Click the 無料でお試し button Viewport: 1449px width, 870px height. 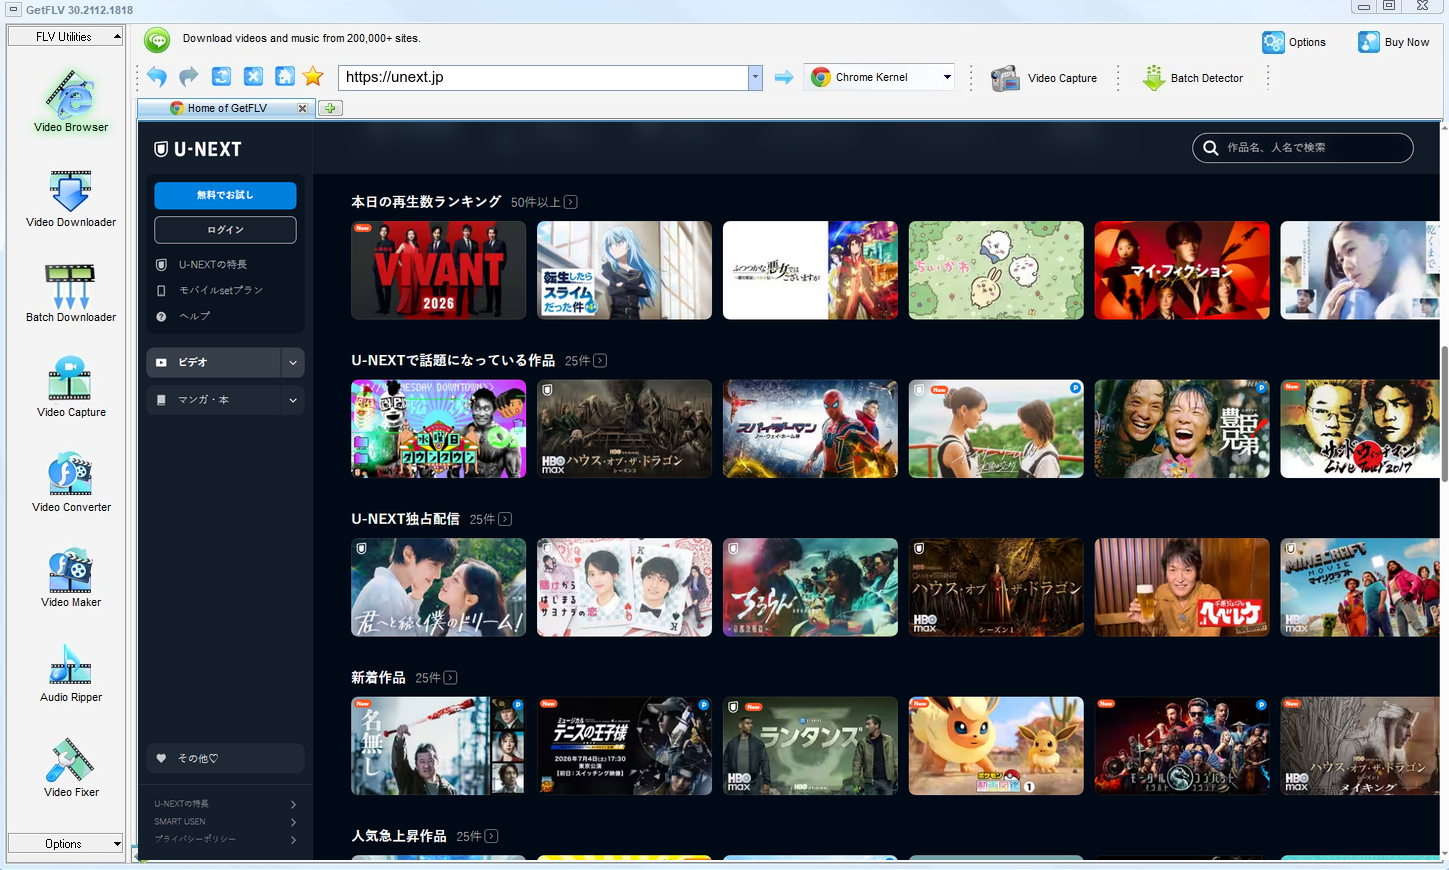pyautogui.click(x=225, y=195)
